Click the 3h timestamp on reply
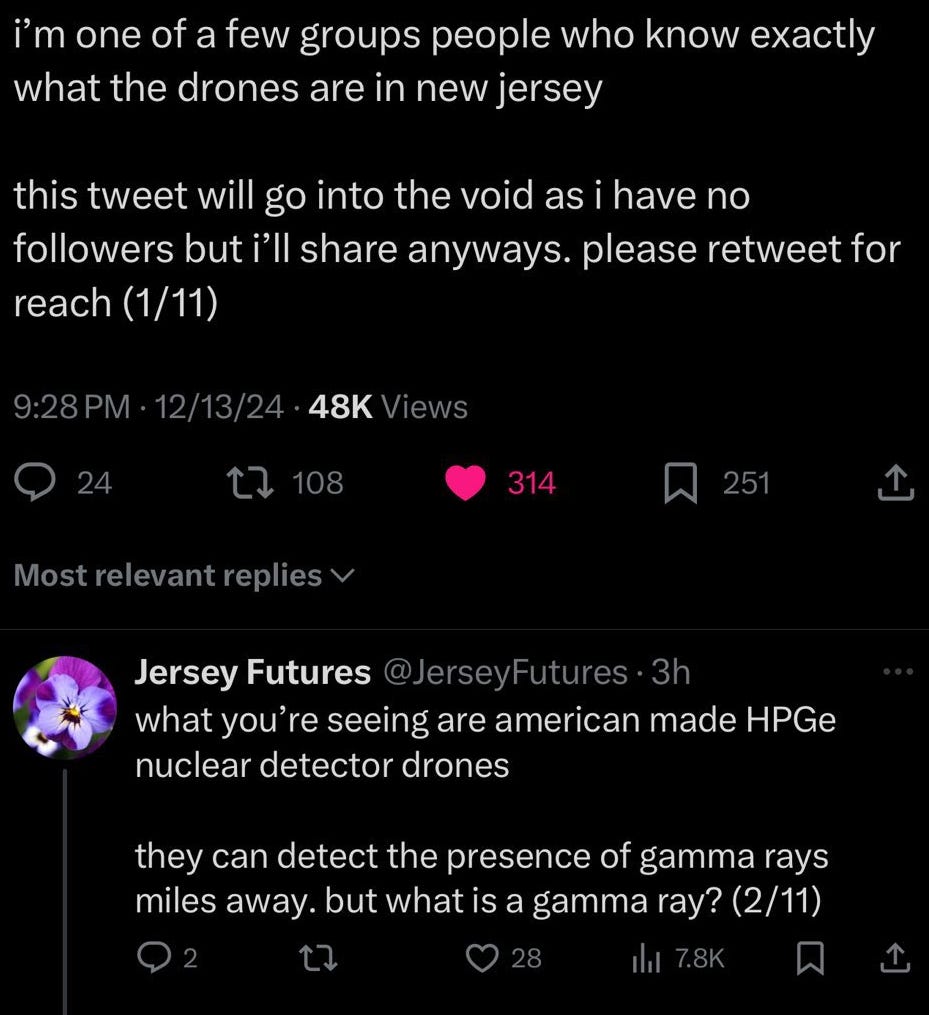This screenshot has width=929, height=1015. [670, 672]
